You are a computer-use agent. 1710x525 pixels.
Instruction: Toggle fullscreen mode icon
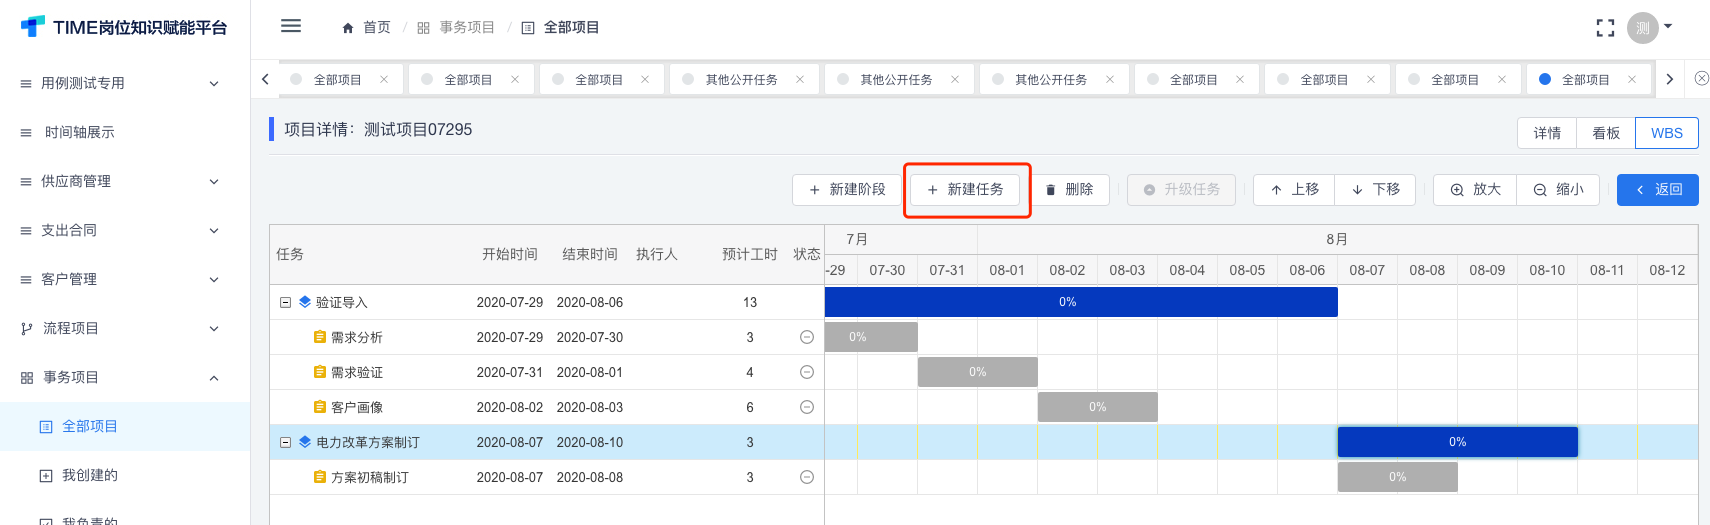(1605, 28)
